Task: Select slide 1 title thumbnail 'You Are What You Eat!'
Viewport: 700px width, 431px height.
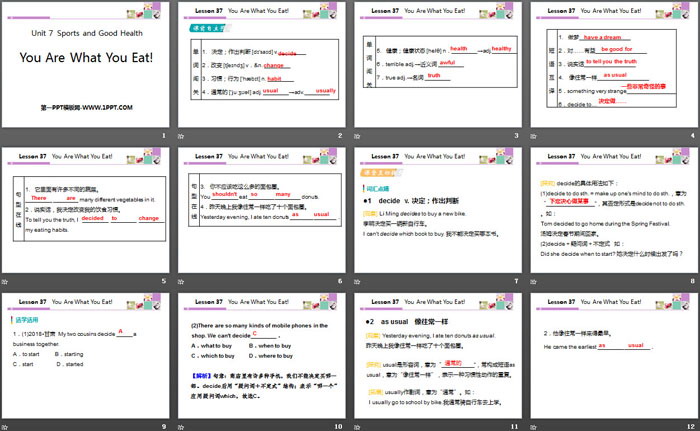Action: tap(85, 64)
